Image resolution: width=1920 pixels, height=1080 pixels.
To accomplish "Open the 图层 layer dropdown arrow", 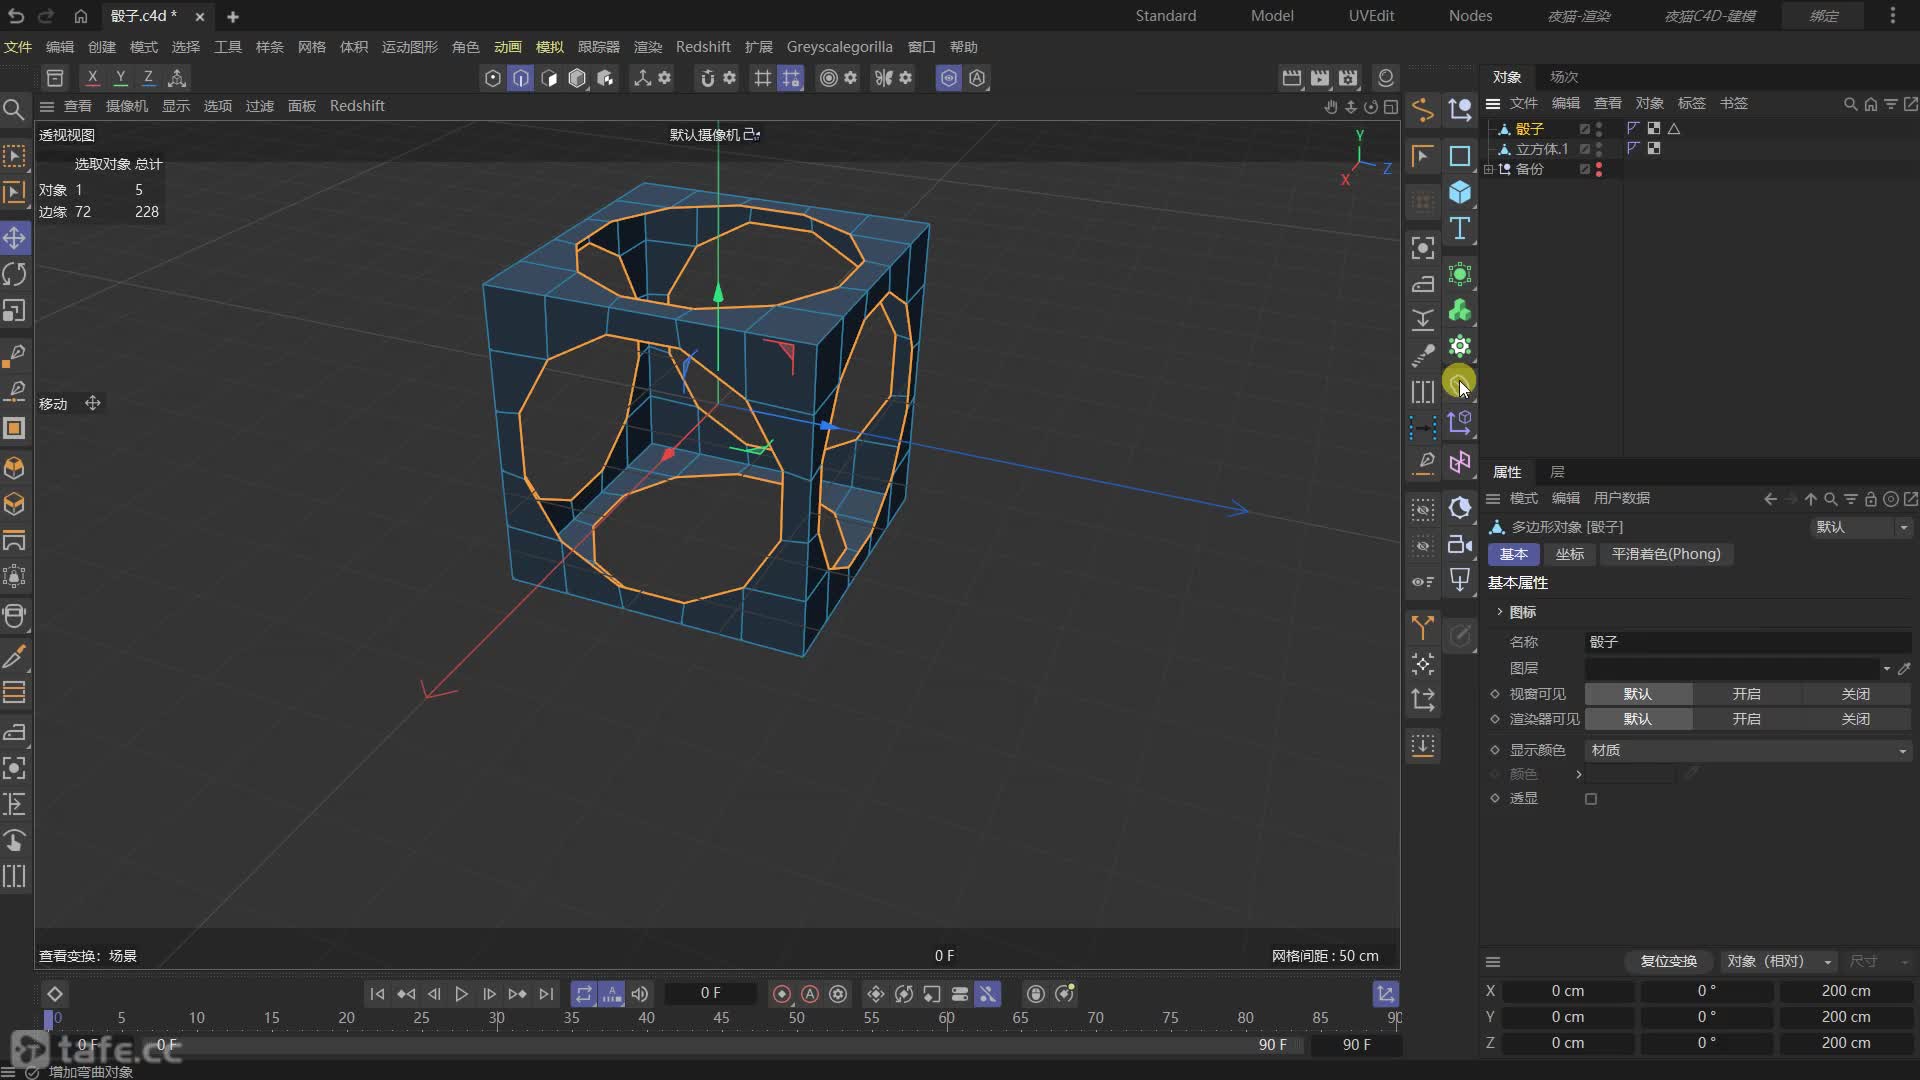I will point(1887,669).
